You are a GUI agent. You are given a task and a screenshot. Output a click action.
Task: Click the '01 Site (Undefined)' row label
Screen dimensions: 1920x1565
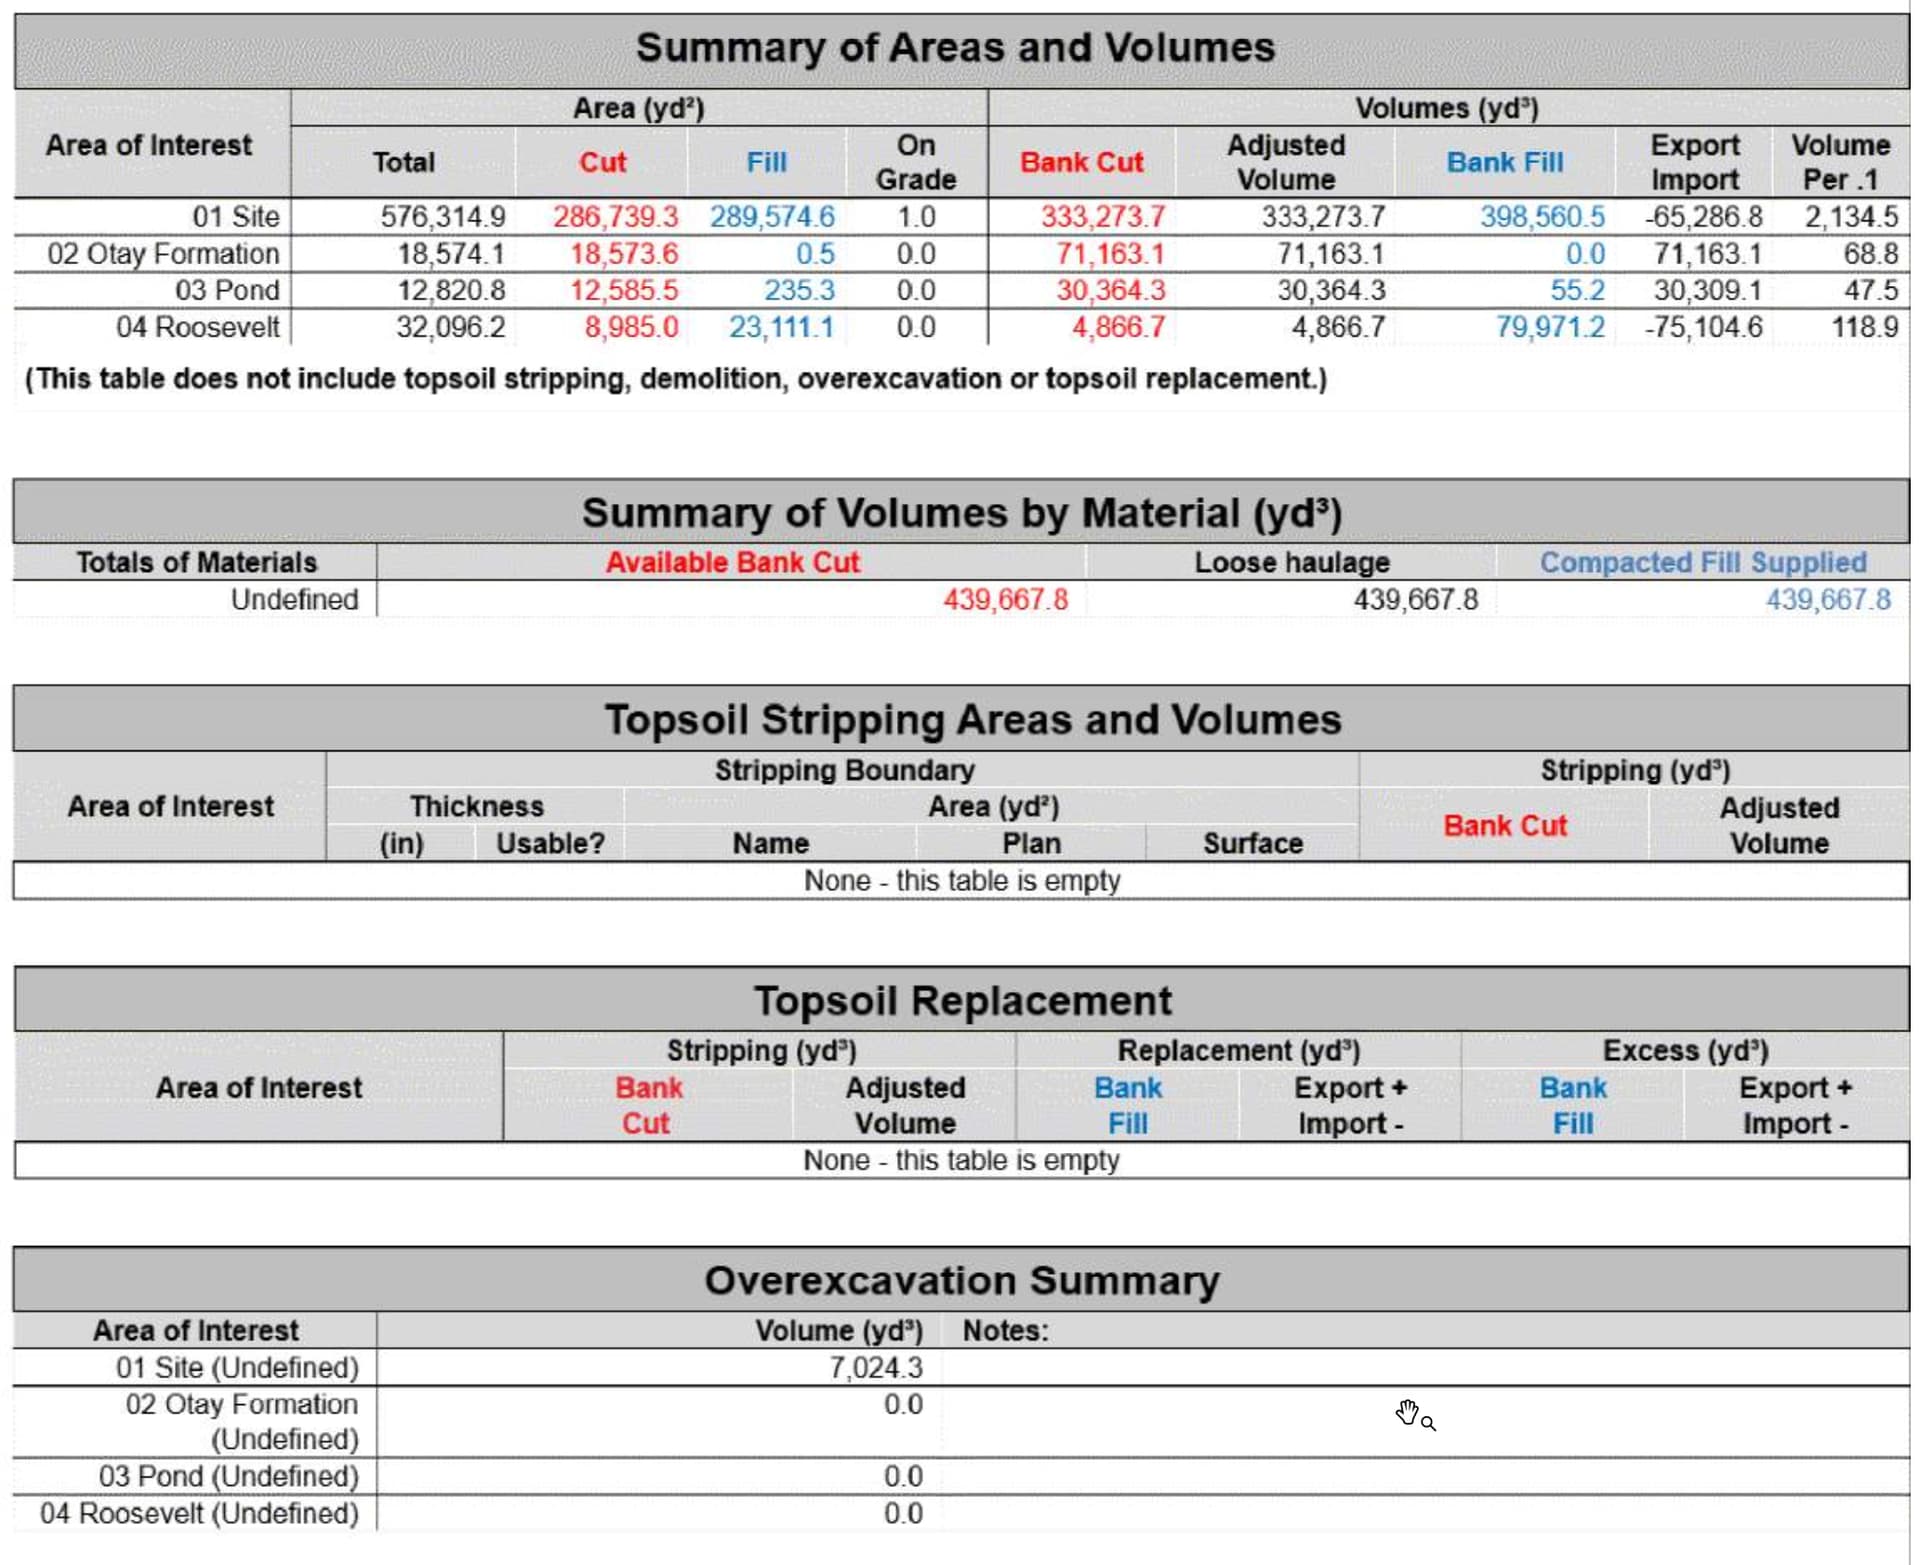(237, 1368)
